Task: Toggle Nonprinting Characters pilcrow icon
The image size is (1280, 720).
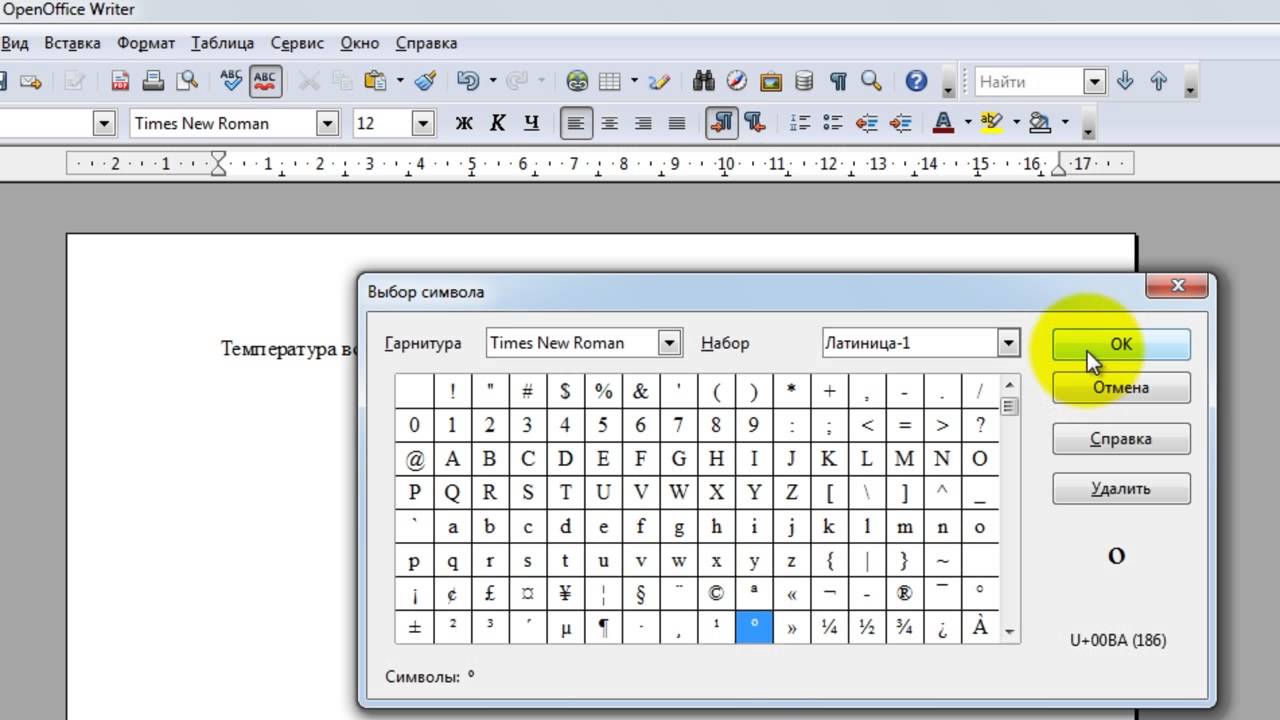Action: (838, 81)
